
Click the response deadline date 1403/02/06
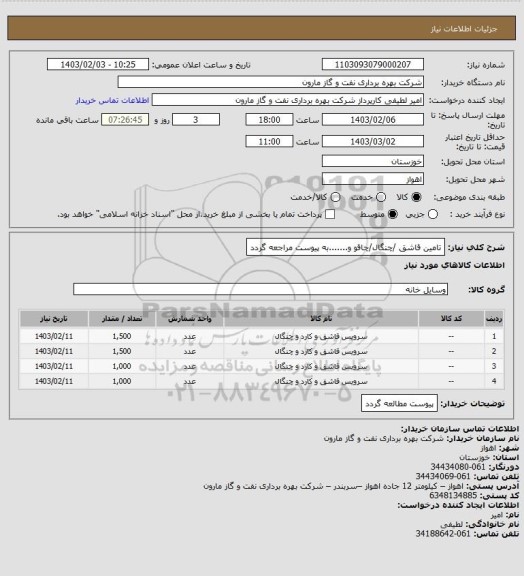click(x=373, y=120)
